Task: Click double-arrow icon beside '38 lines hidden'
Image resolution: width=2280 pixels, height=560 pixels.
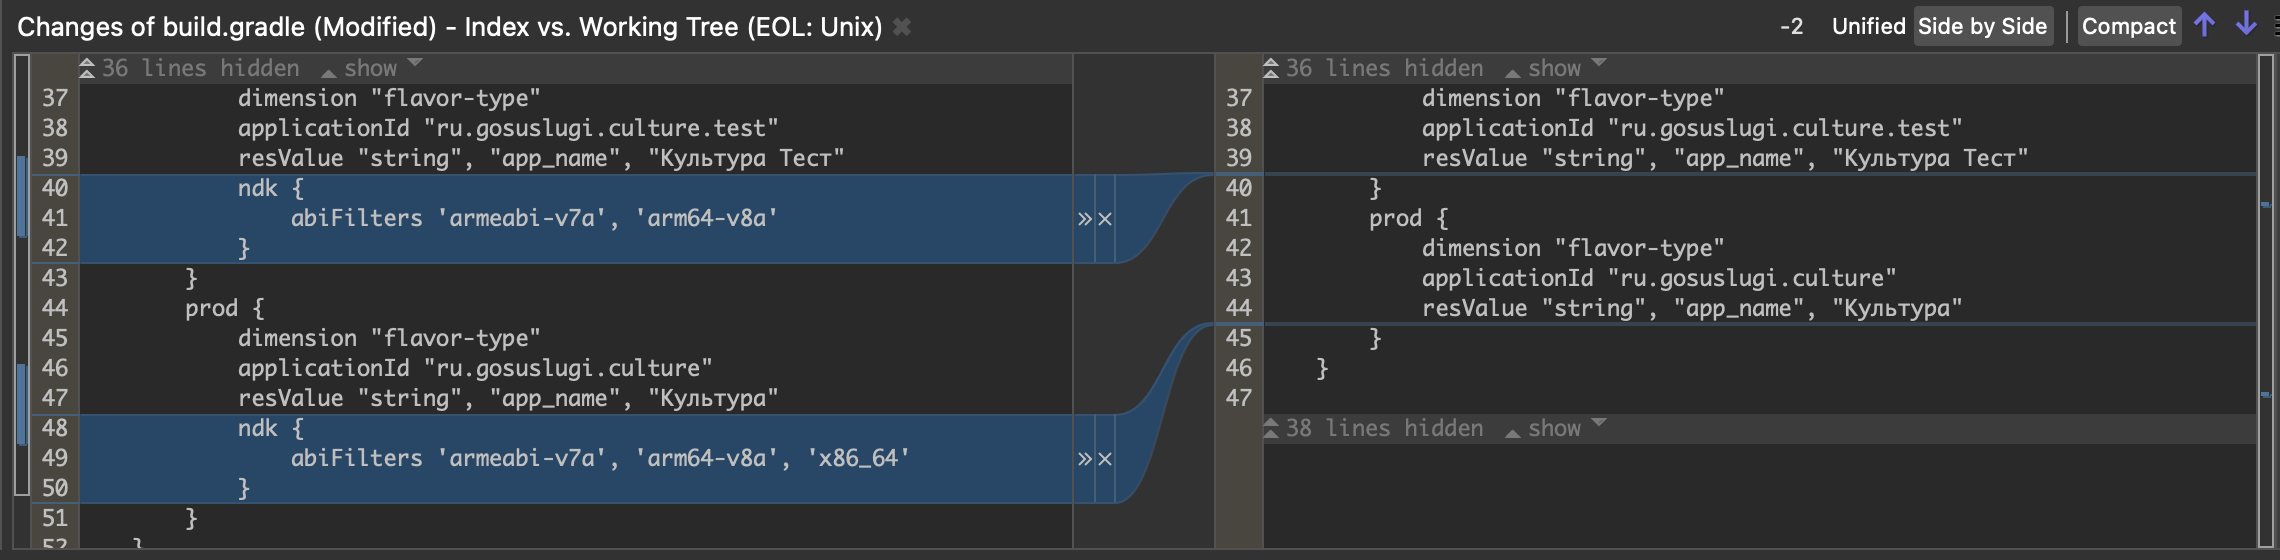Action: (x=1271, y=428)
